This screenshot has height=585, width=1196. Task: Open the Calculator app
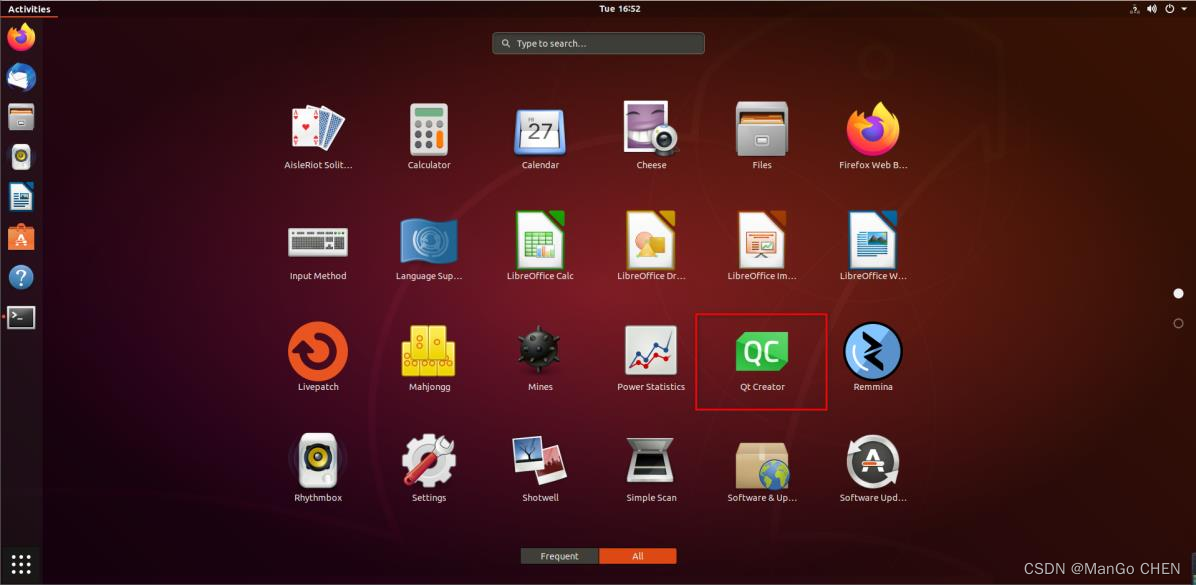[429, 128]
